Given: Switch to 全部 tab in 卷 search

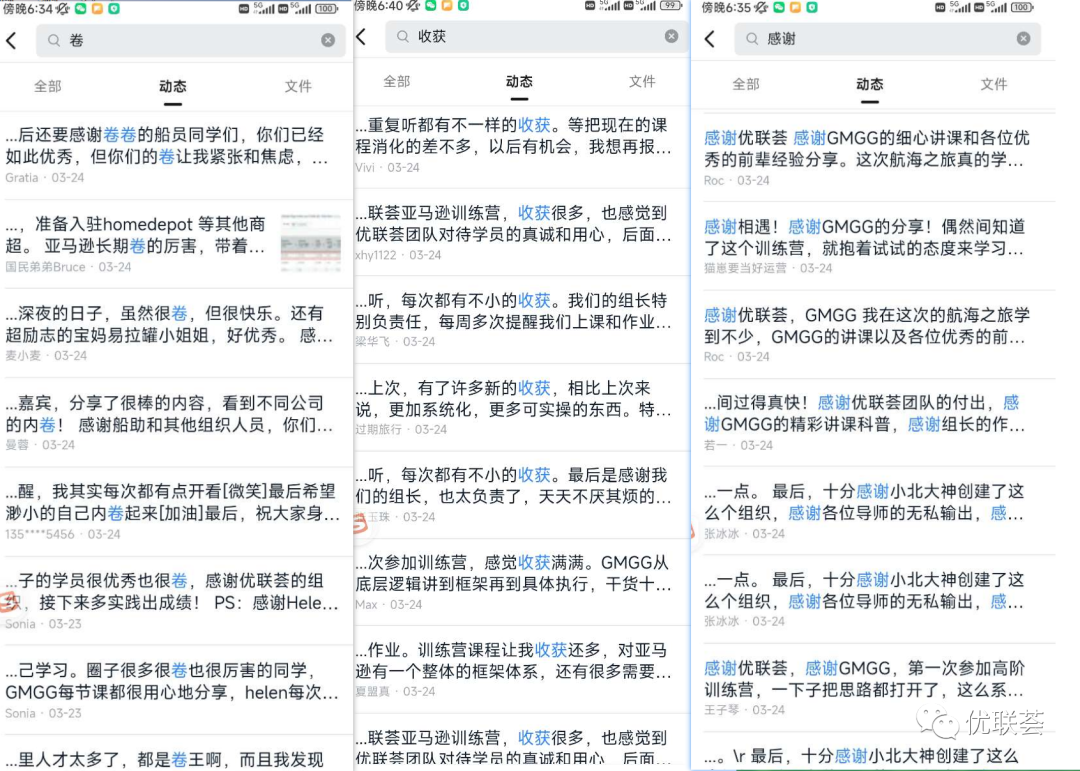Looking at the screenshot, I should 48,86.
